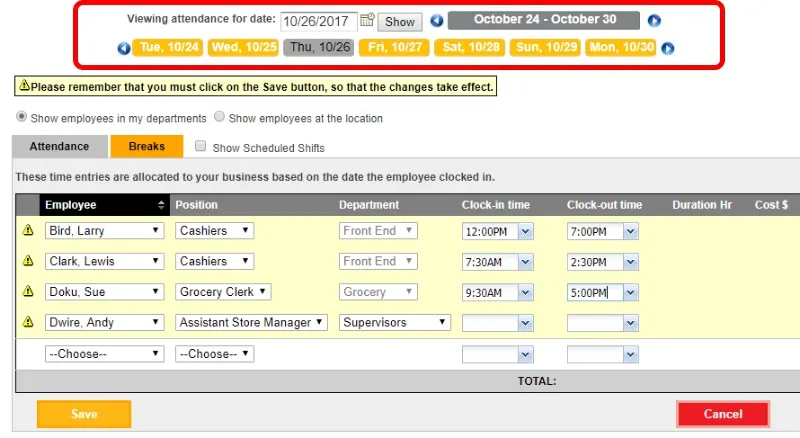The image size is (800, 438).
Task: Click disabled Grocery department dropdown
Action: pos(378,292)
